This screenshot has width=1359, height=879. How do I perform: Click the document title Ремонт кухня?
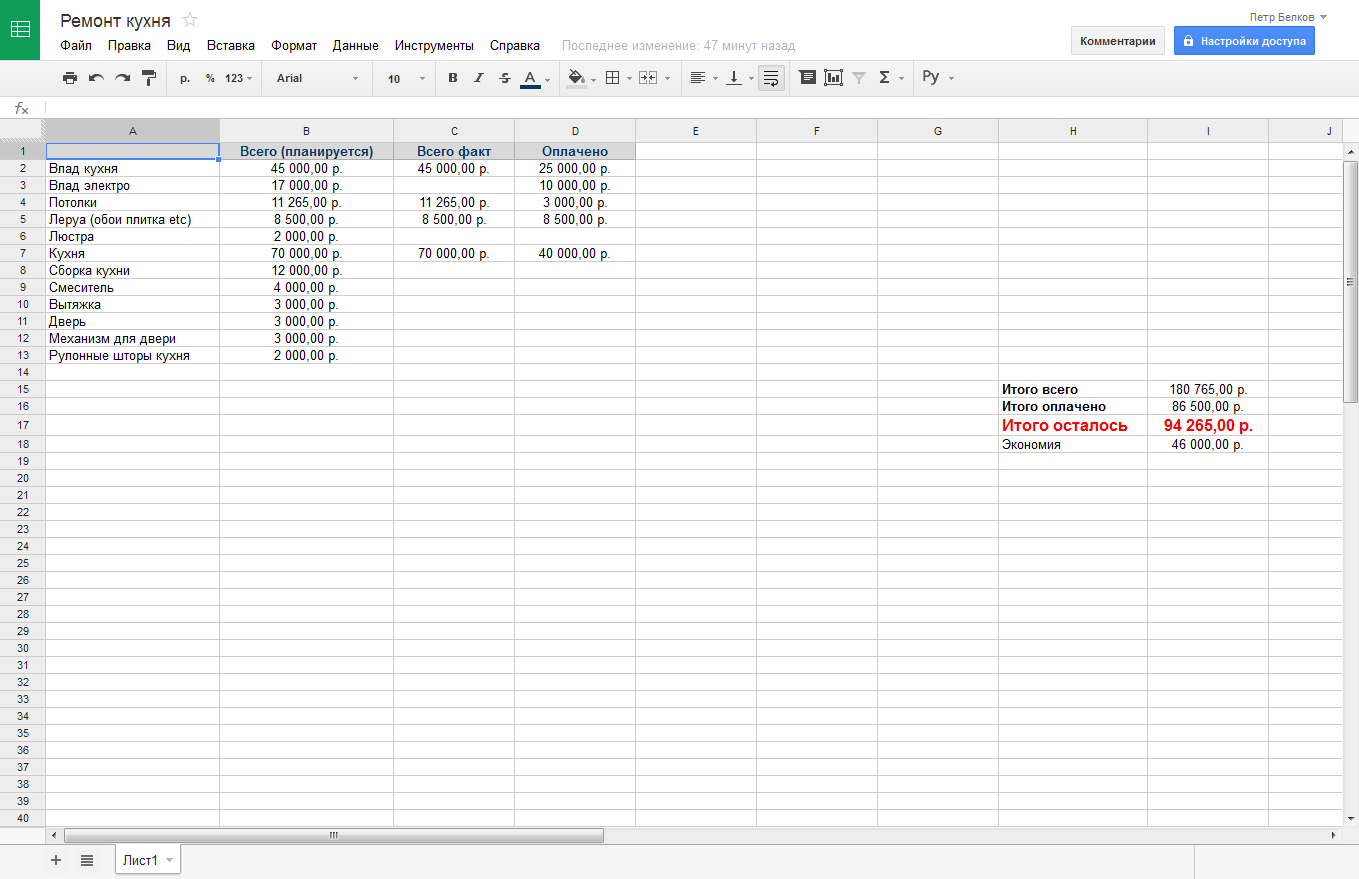click(115, 20)
